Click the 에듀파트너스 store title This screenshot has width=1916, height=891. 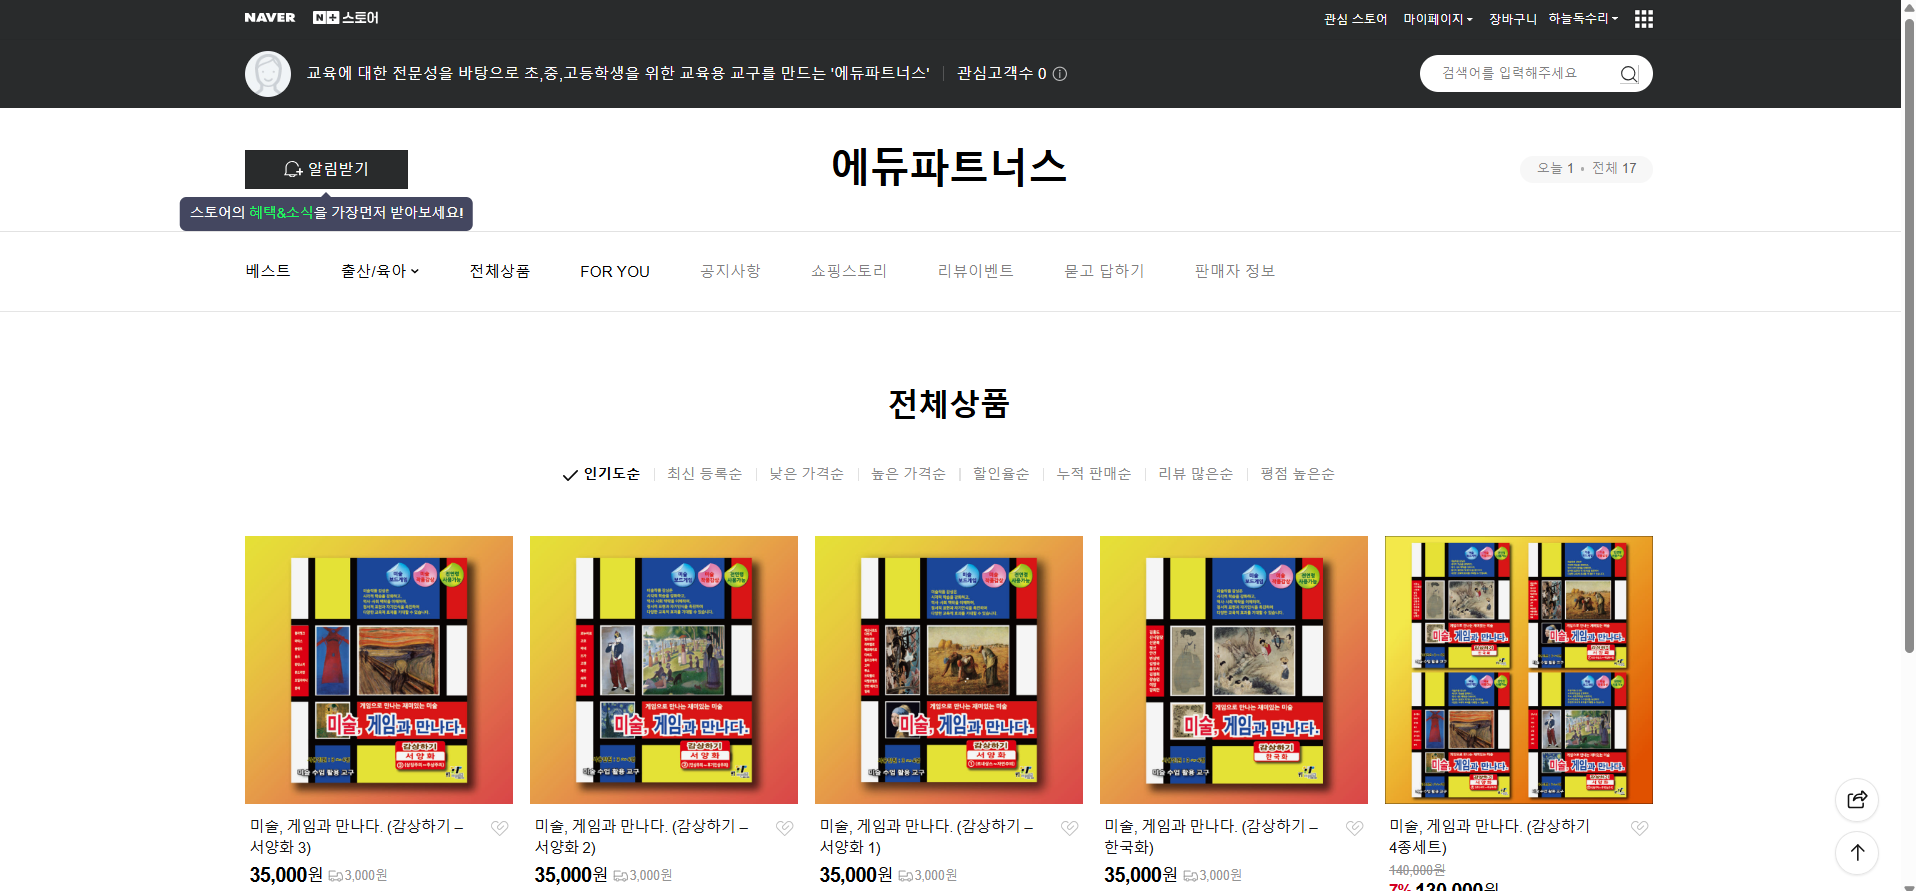[949, 167]
